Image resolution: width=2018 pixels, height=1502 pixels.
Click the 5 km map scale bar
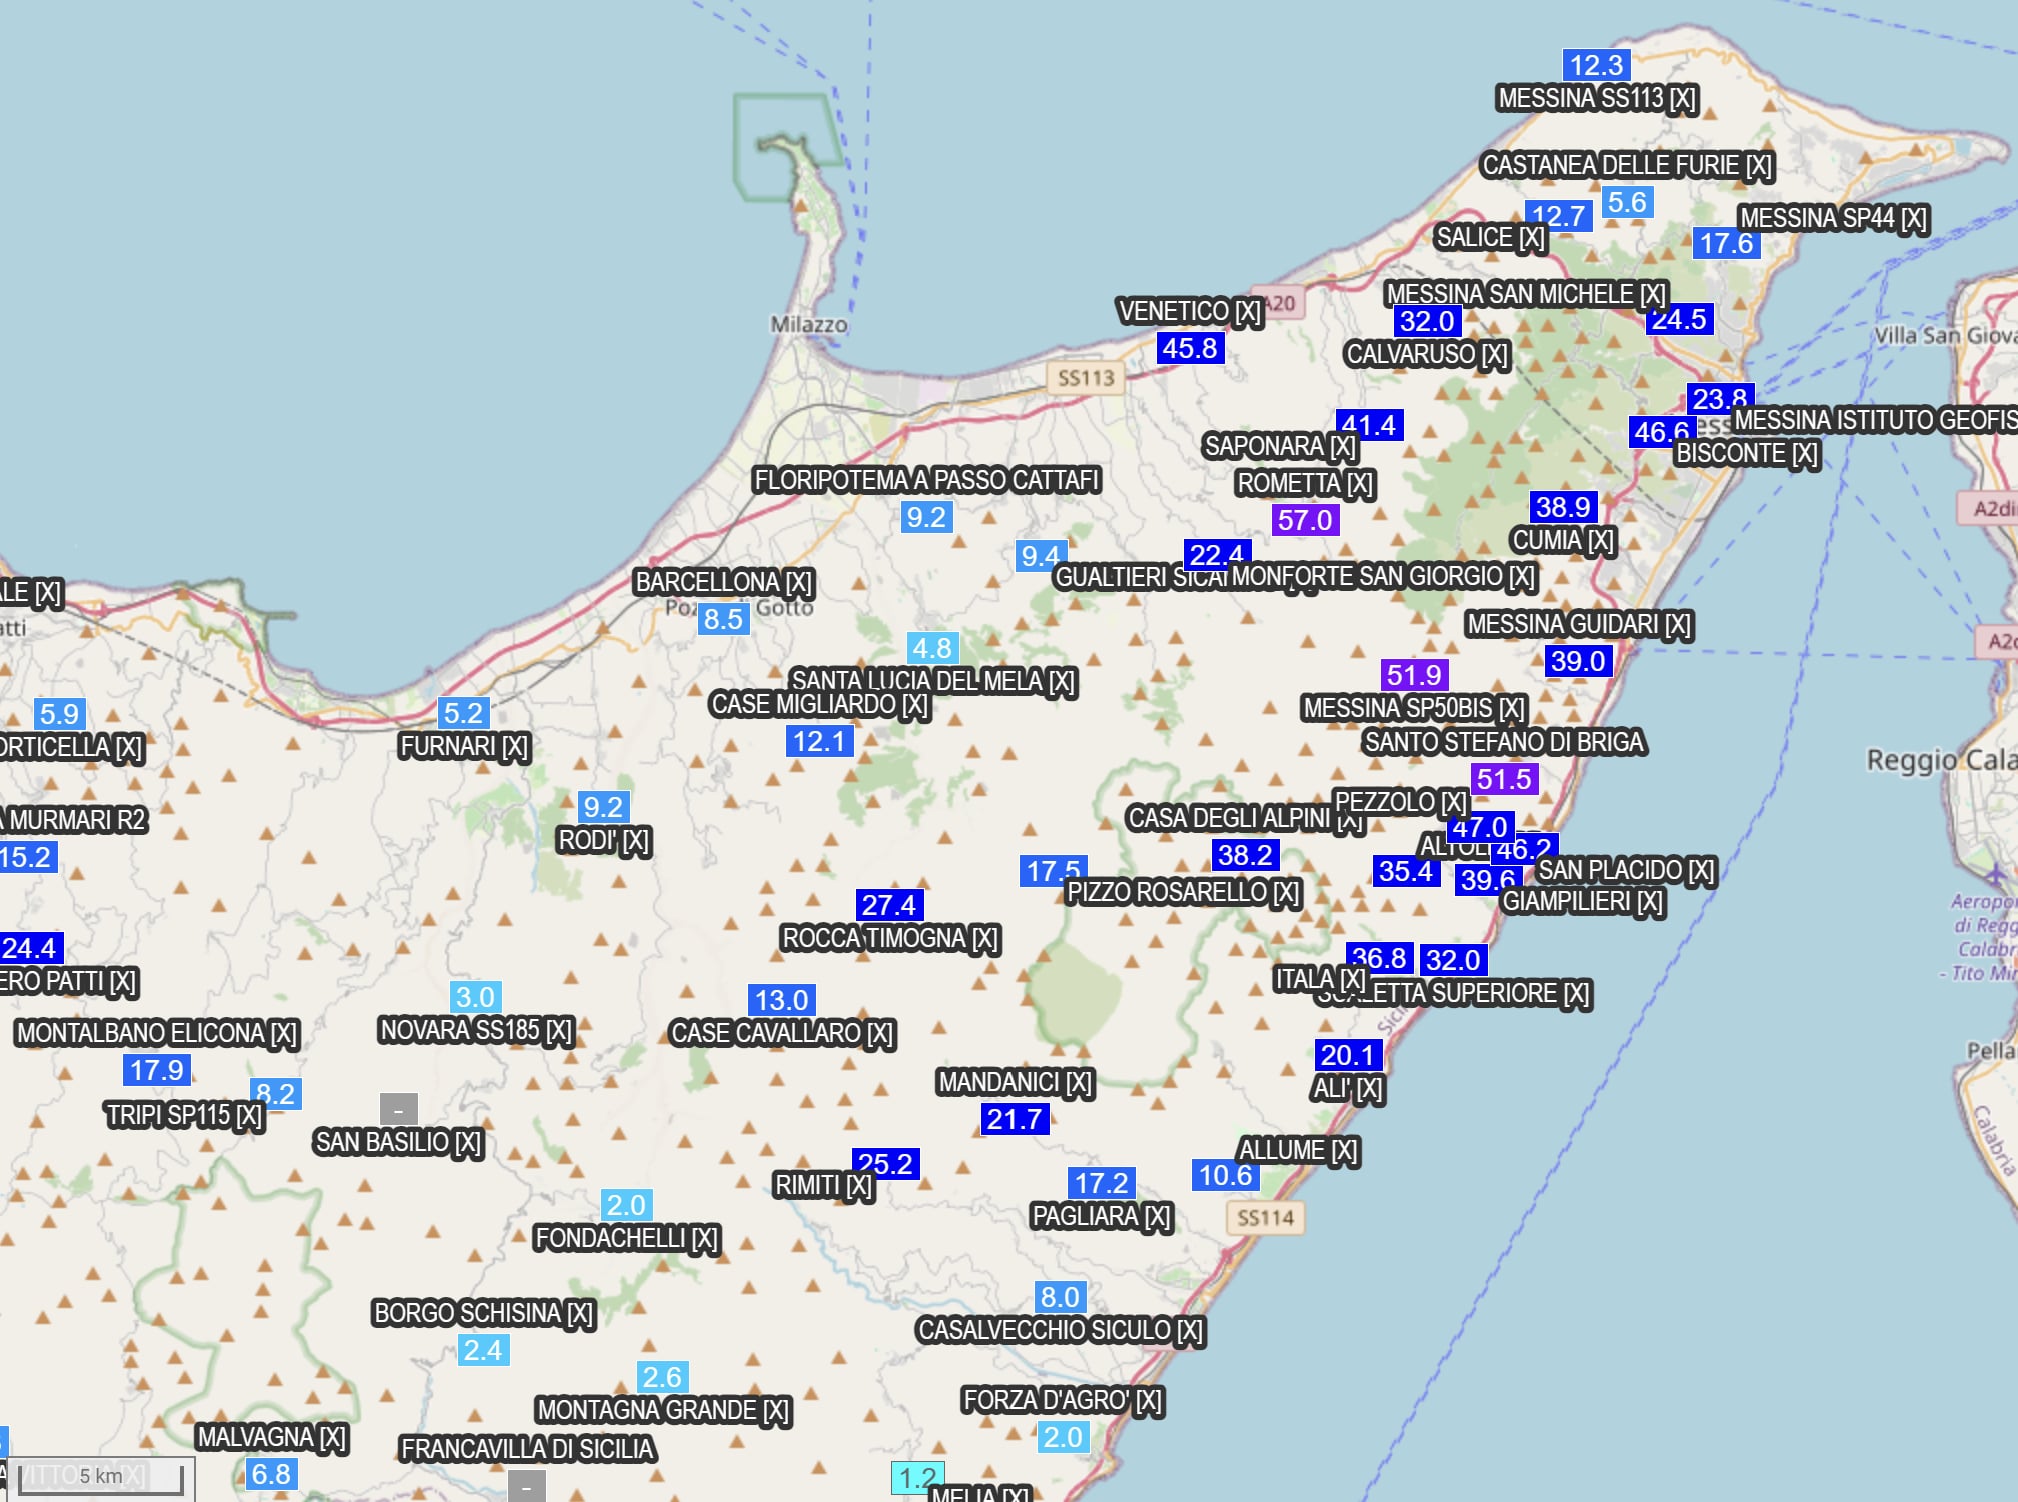click(x=100, y=1477)
